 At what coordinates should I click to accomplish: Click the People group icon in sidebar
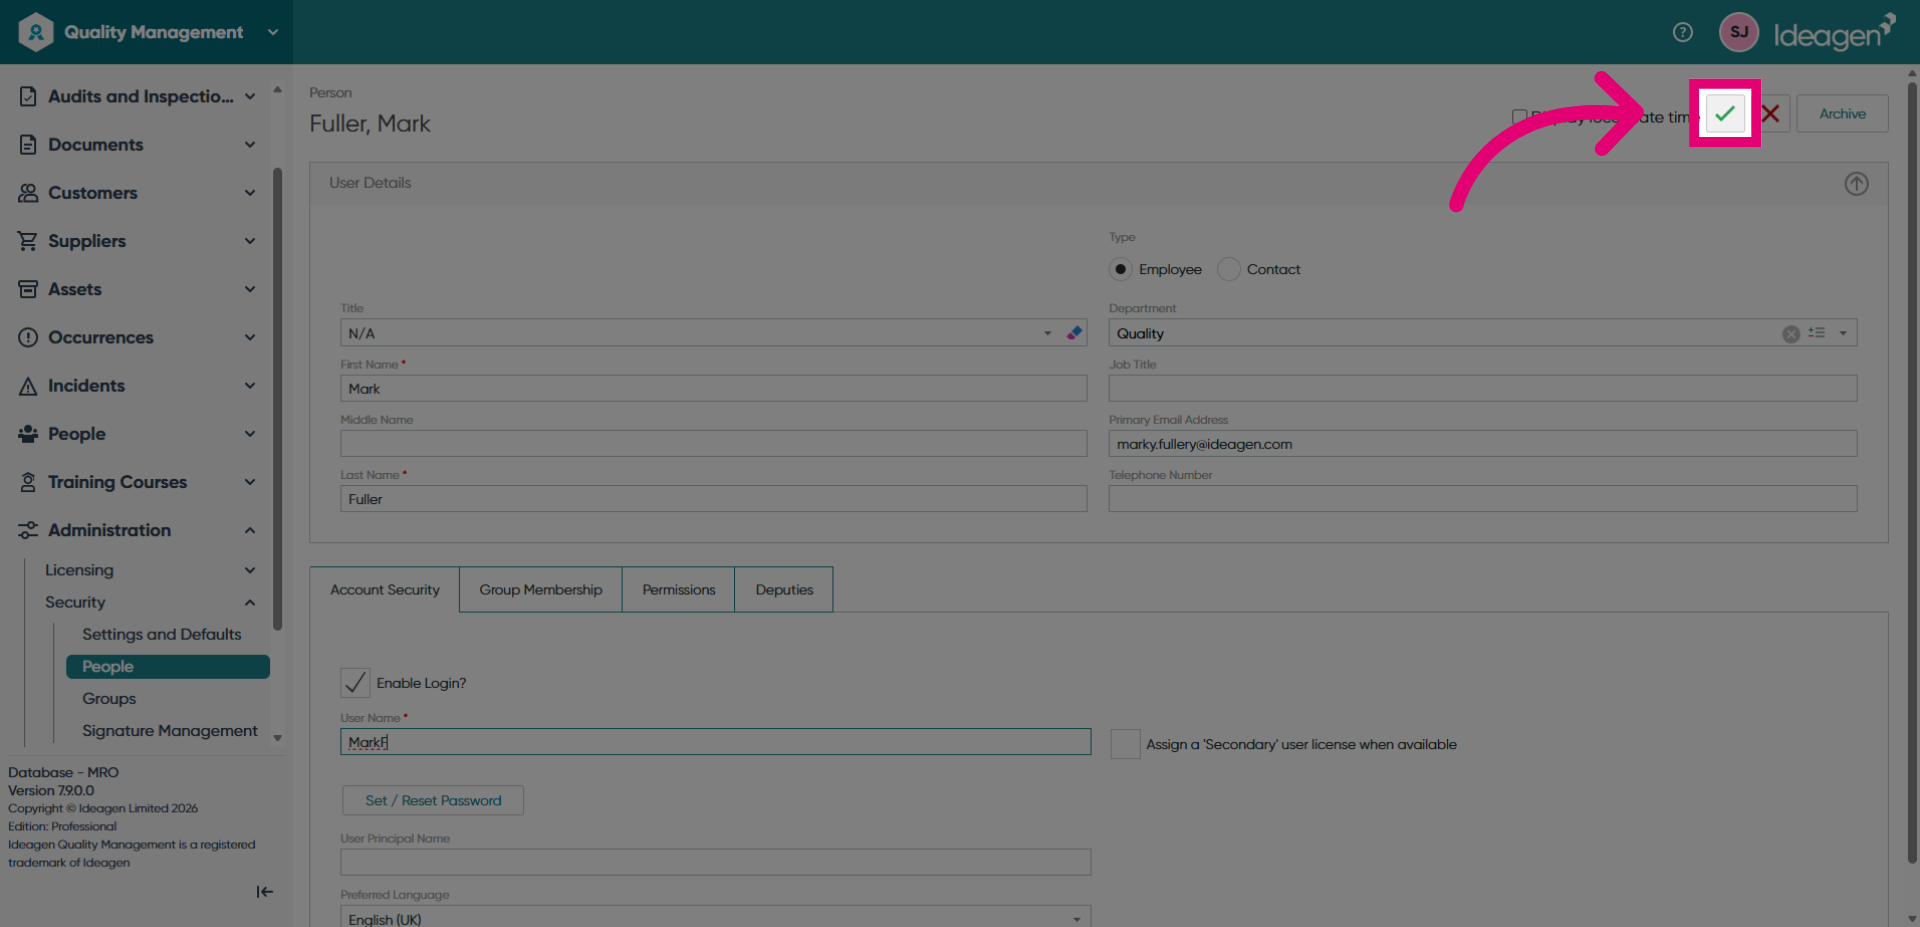[28, 434]
